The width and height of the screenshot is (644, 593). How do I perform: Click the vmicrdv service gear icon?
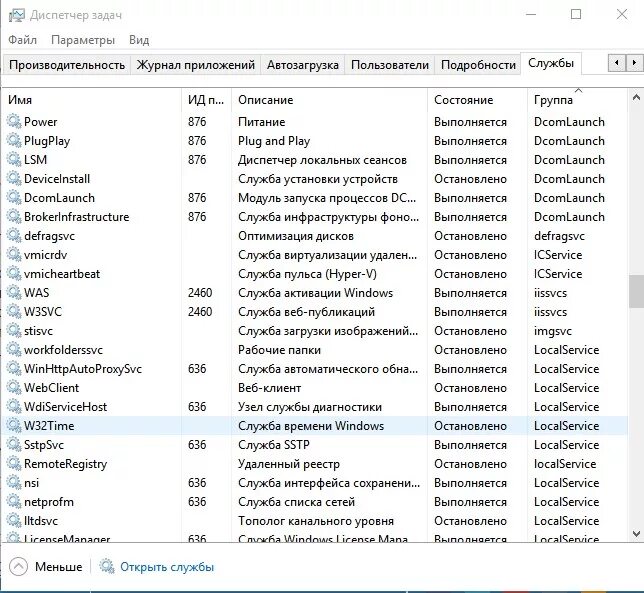pyautogui.click(x=14, y=255)
